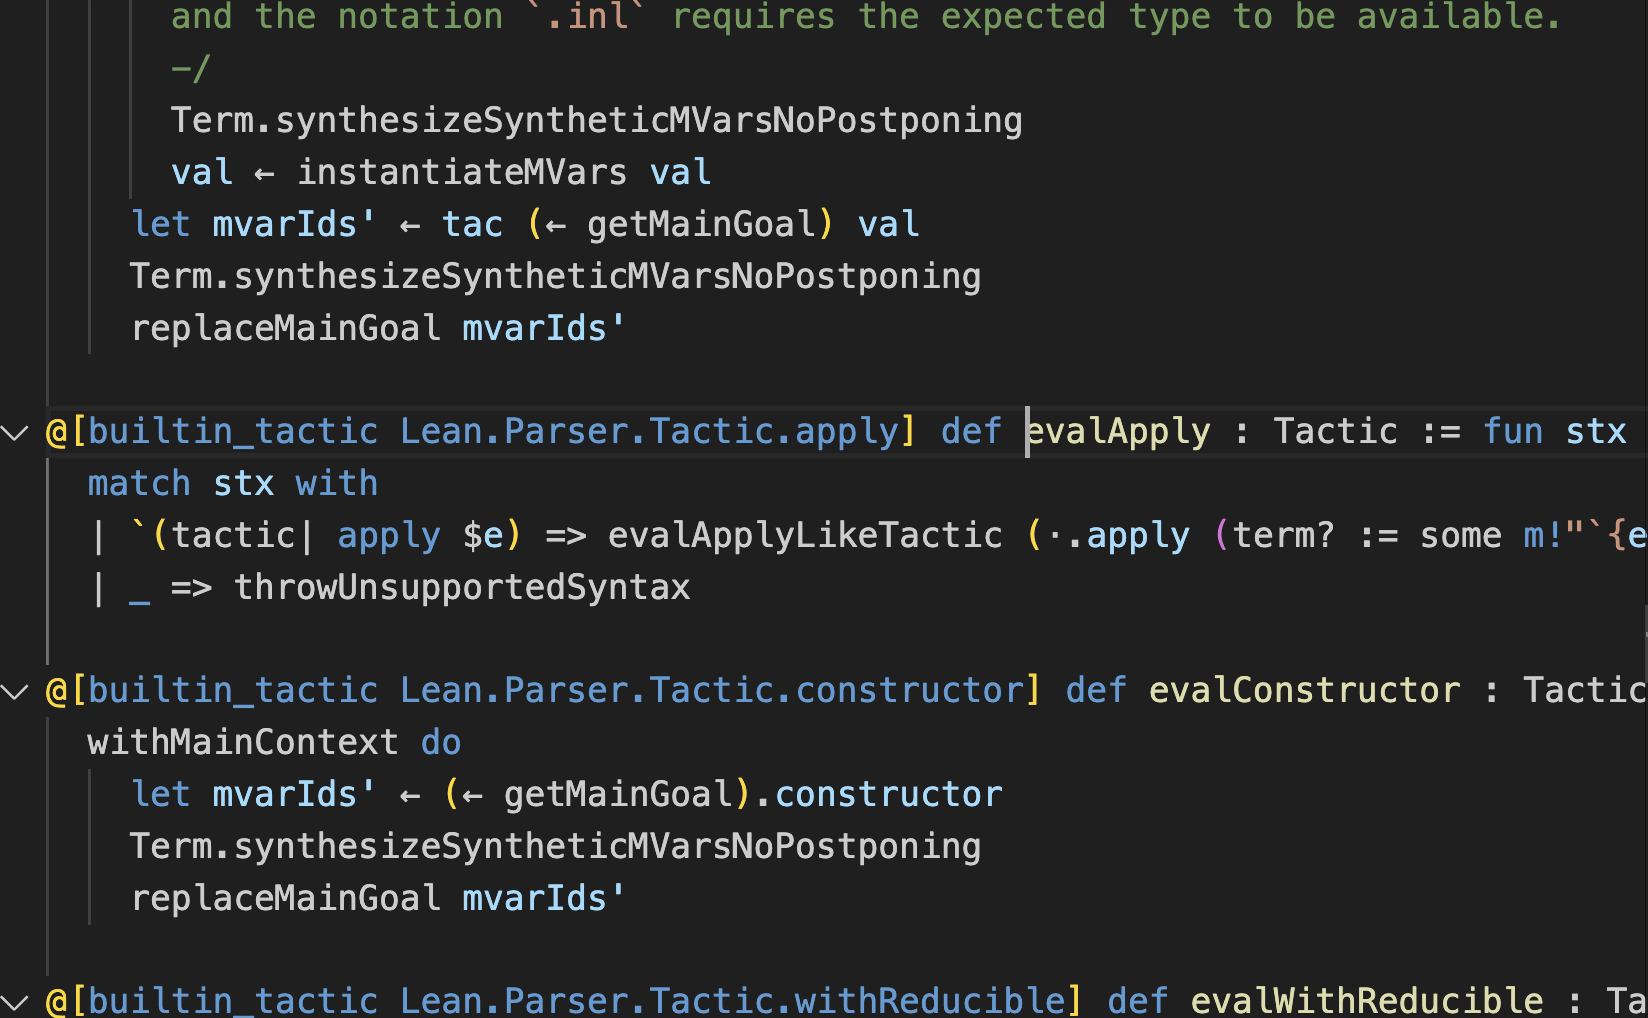Screen dimensions: 1648x1018
Task: Click the evalApply function name
Action: click(x=1119, y=432)
